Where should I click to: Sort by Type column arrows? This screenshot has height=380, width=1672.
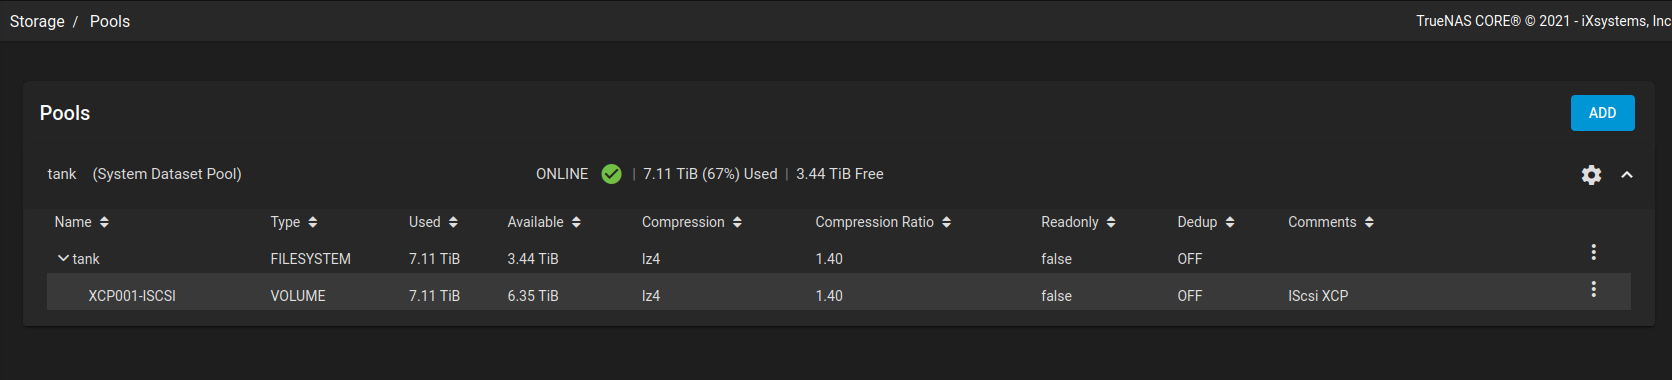(312, 222)
